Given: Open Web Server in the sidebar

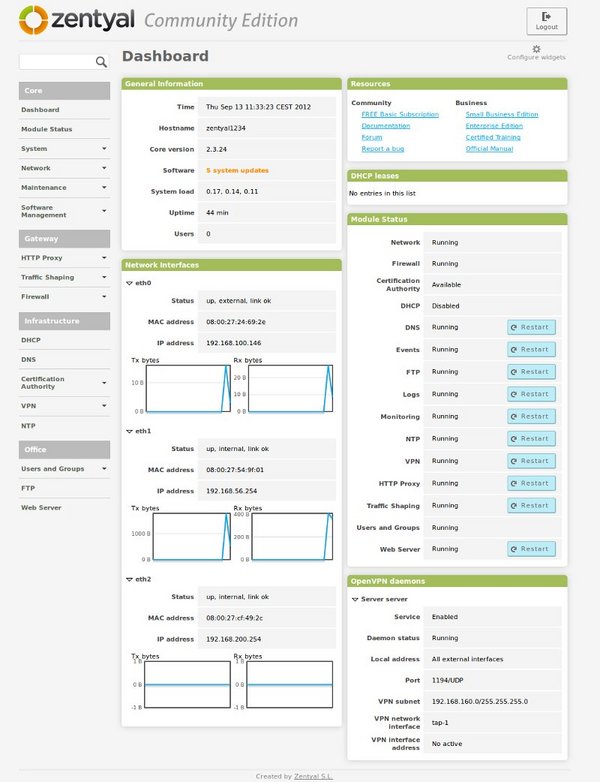Looking at the screenshot, I should (x=41, y=508).
